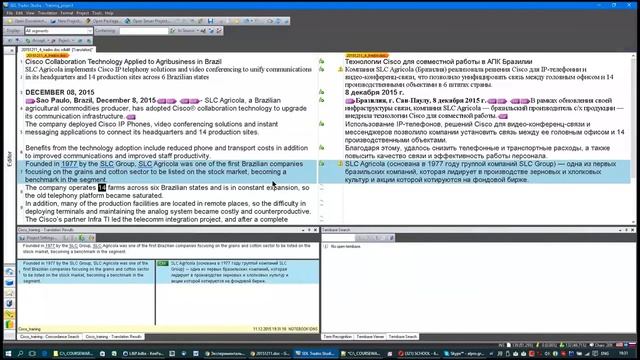The height and width of the screenshot is (360, 640).
Task: Click the Project Settings button in Translation Results
Action: click(38, 238)
